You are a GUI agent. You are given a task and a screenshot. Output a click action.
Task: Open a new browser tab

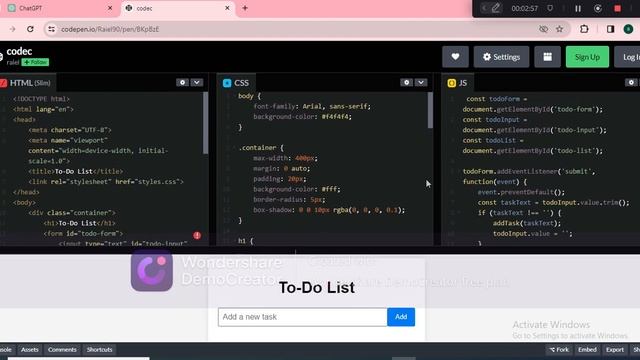click(245, 8)
